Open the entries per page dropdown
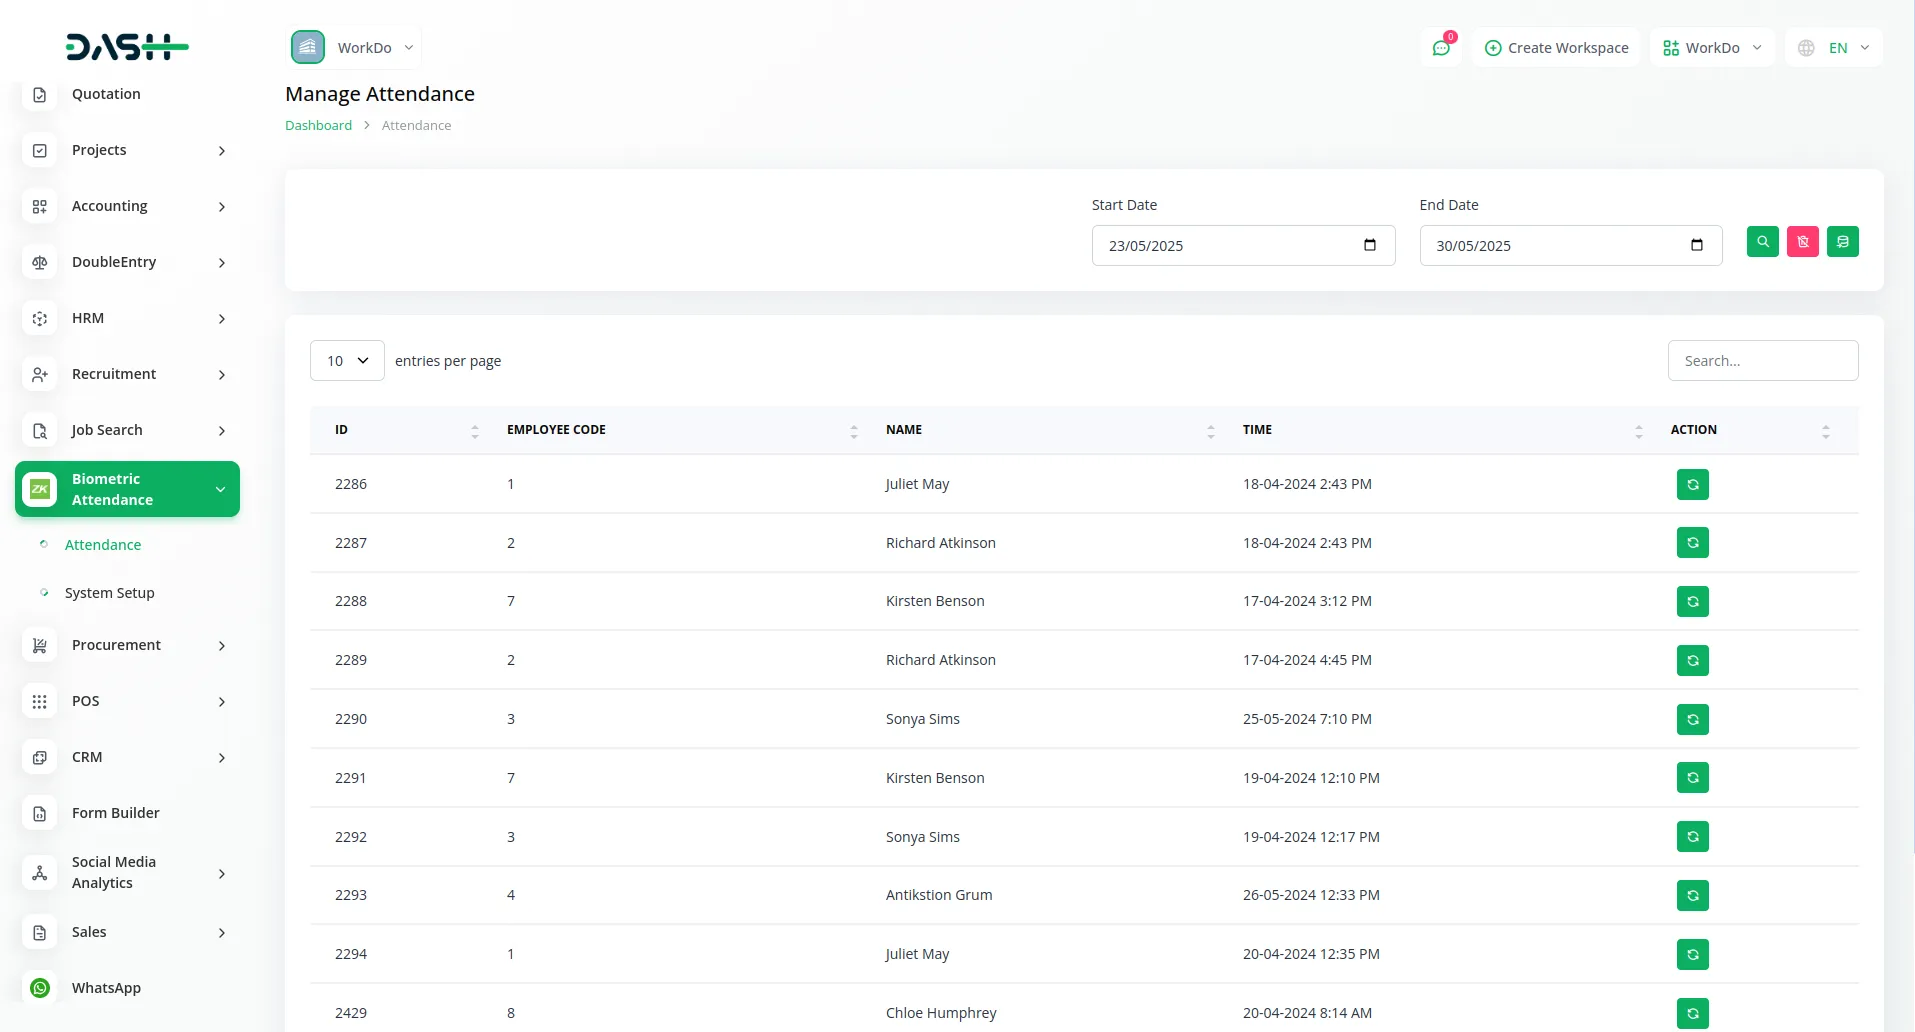The height and width of the screenshot is (1032, 1915). pos(347,361)
